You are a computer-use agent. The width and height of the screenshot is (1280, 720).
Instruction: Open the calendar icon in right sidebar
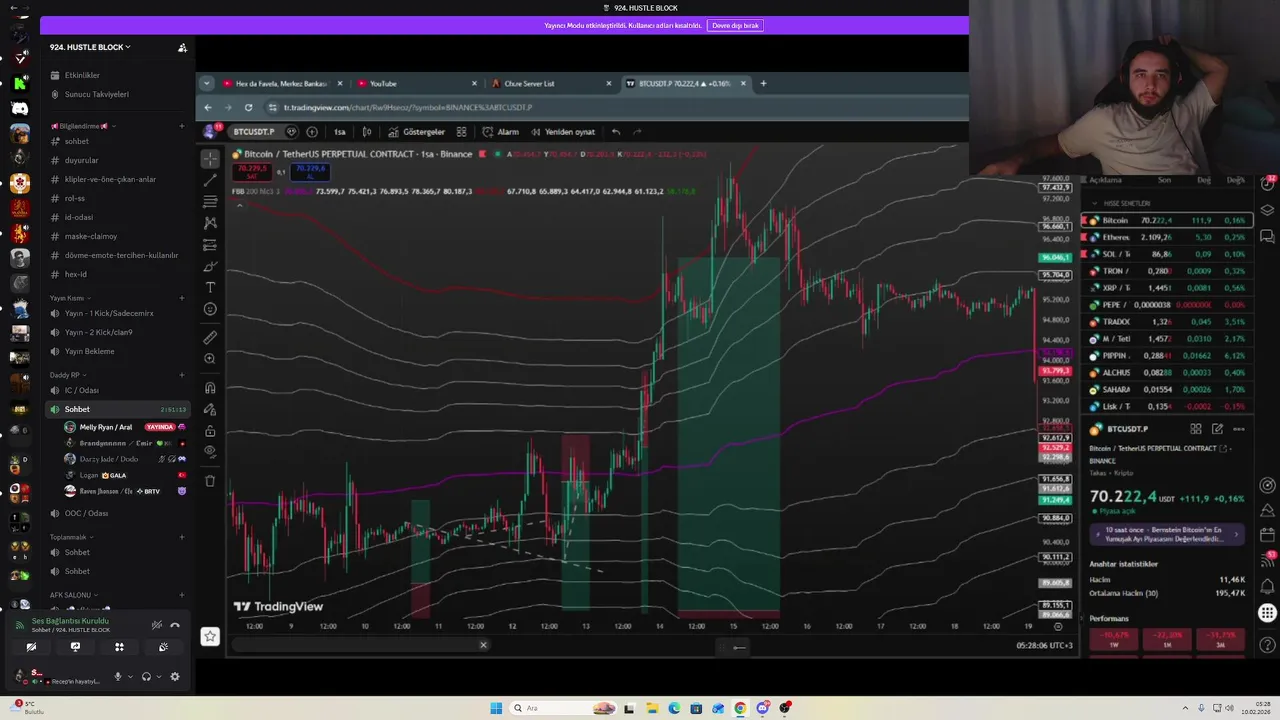pos(1268,535)
